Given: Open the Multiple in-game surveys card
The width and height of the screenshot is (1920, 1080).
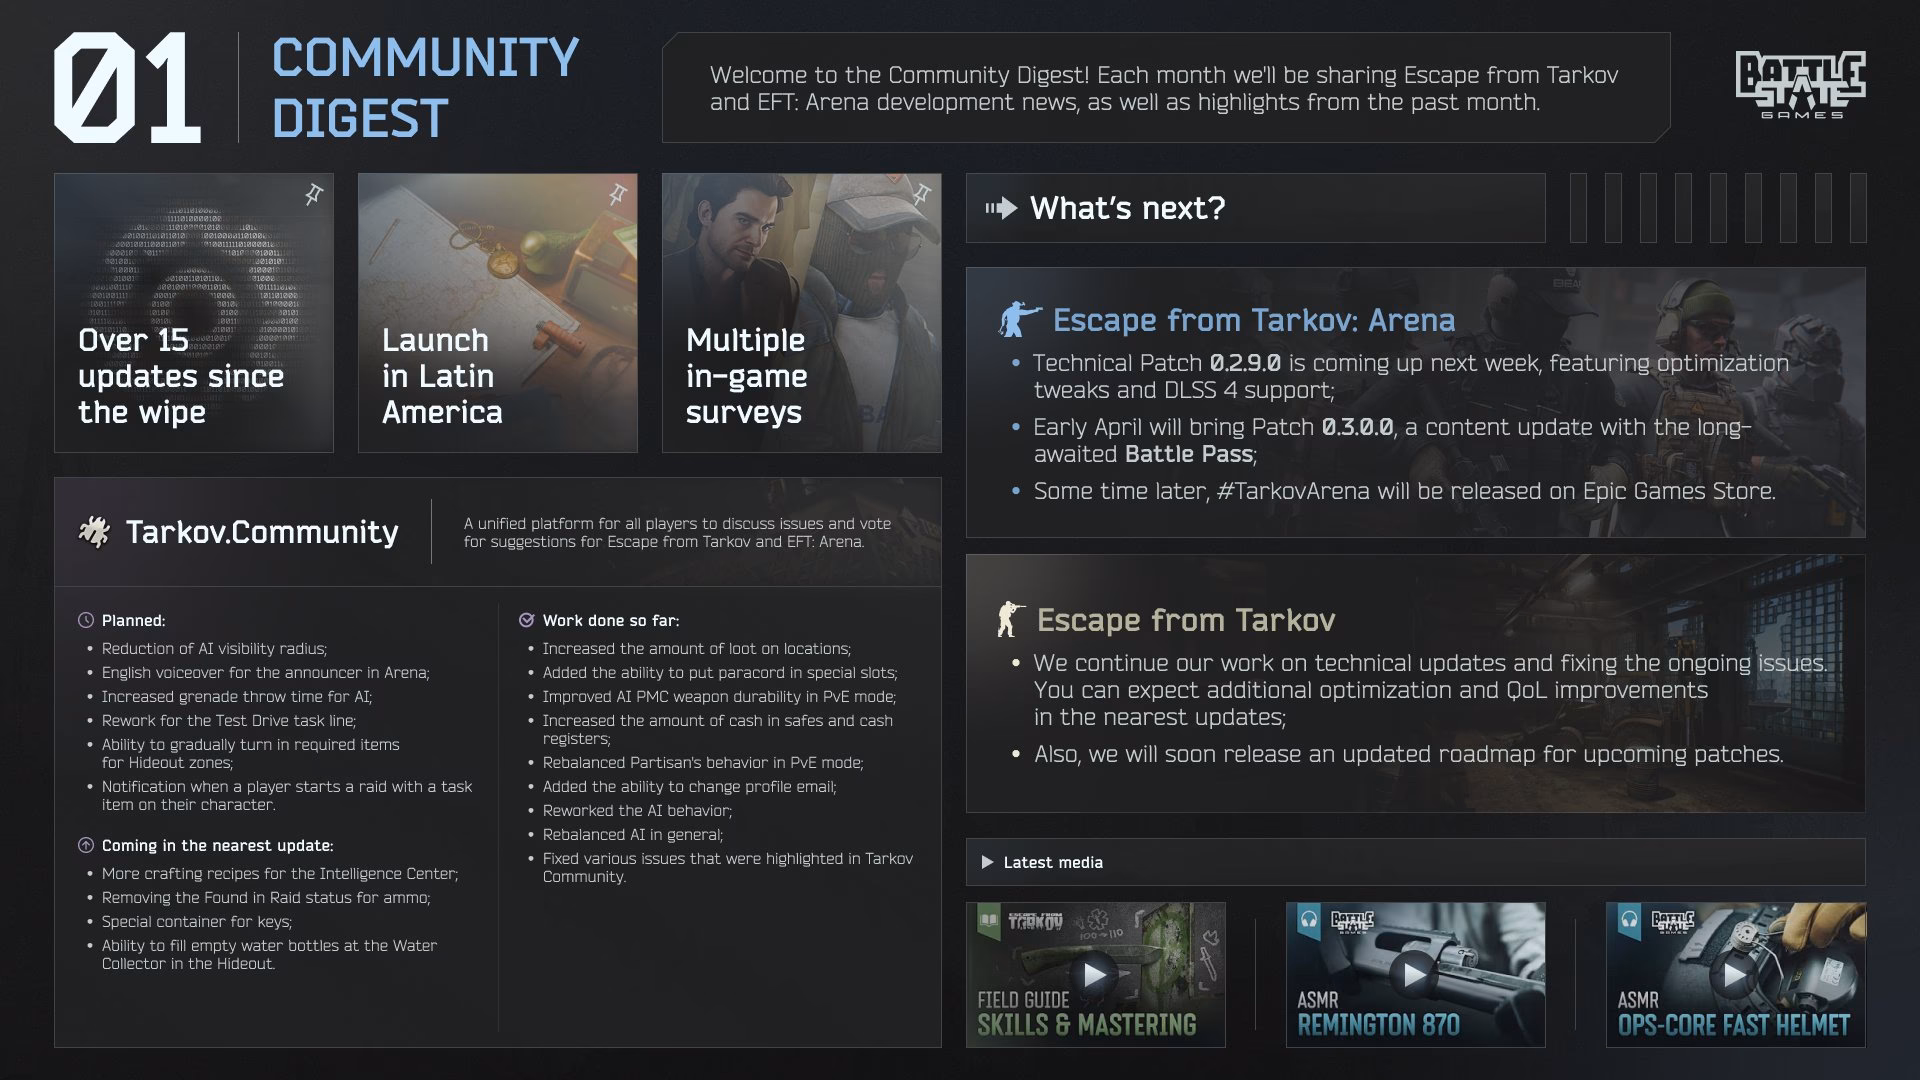Looking at the screenshot, I should pos(802,313).
